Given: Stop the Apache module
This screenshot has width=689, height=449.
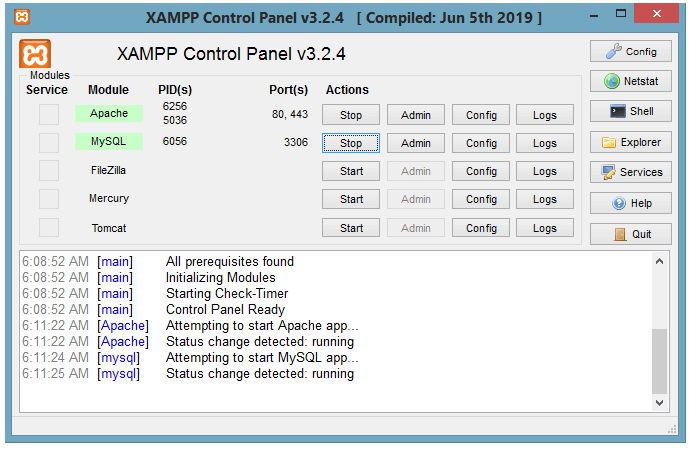Looking at the screenshot, I should (x=351, y=115).
